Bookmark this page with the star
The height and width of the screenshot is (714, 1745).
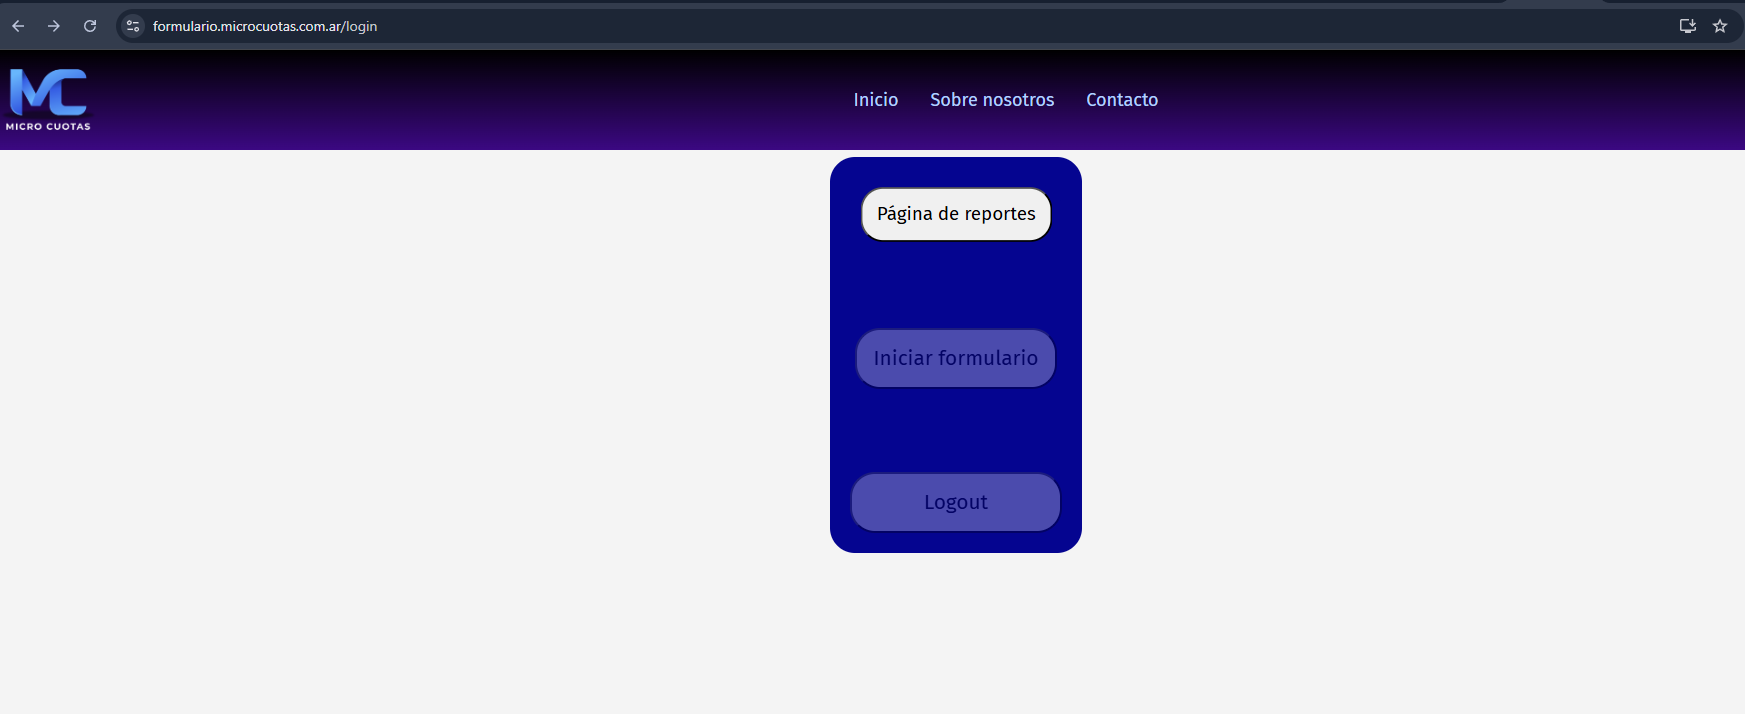[1720, 26]
